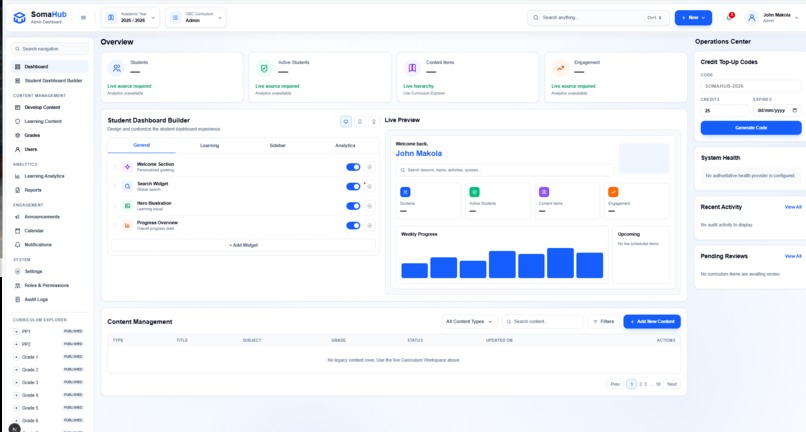This screenshot has height=432, width=806.
Task: Open settings for Progress Overview widget
Action: point(369,226)
